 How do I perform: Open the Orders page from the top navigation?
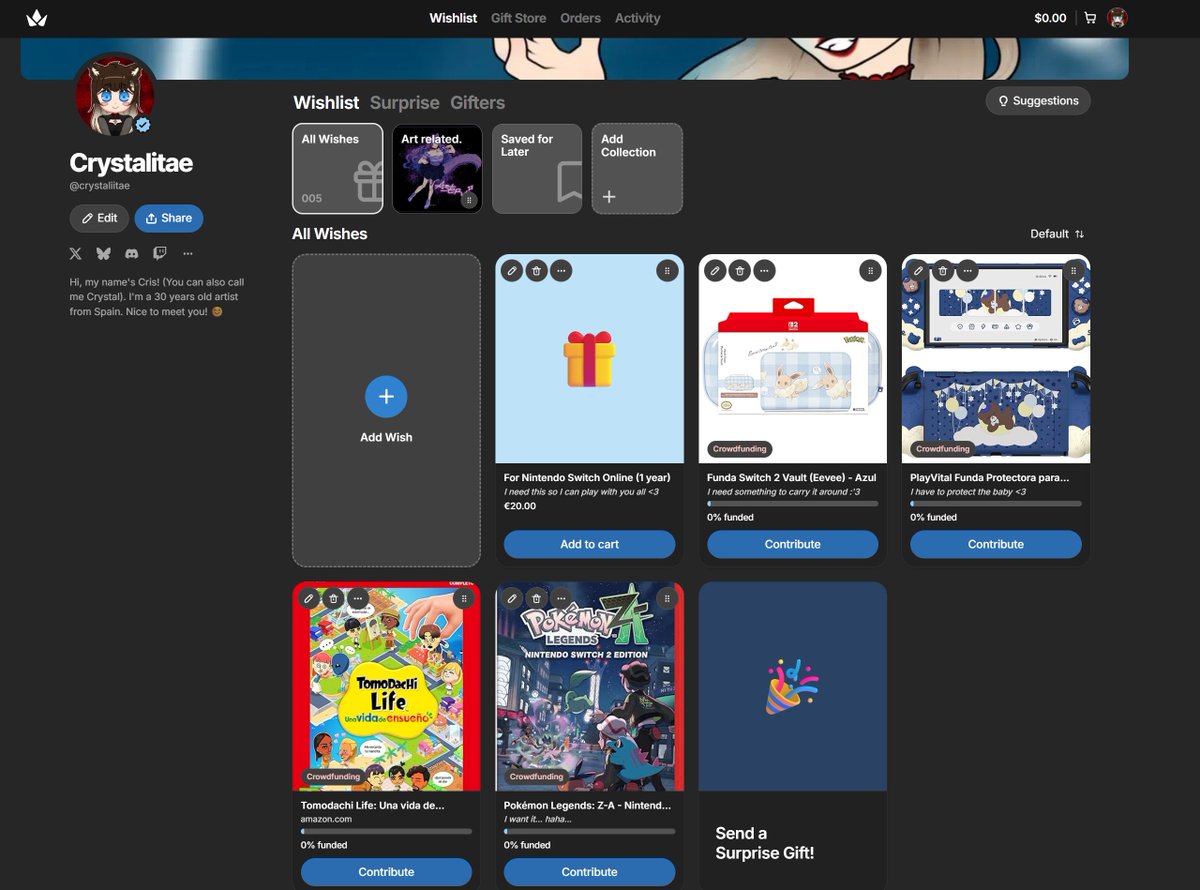pos(580,18)
